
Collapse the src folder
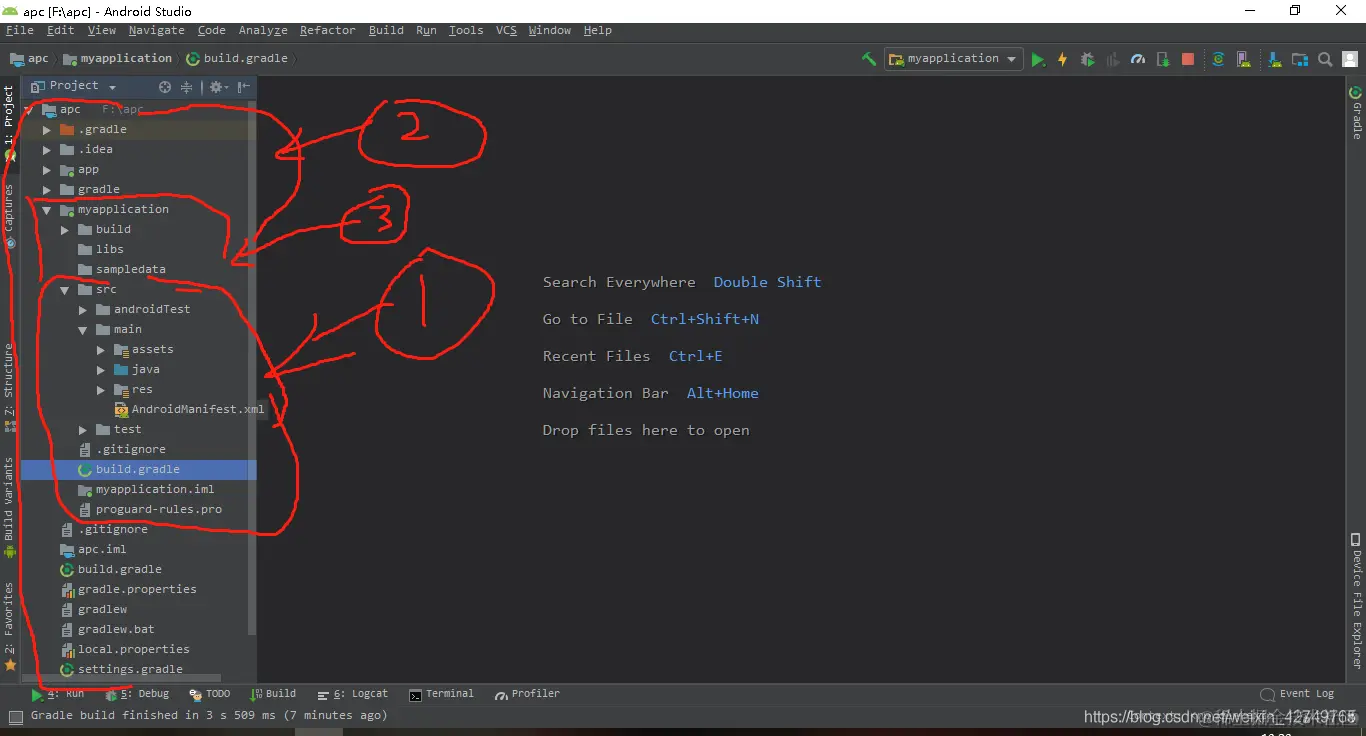point(64,290)
